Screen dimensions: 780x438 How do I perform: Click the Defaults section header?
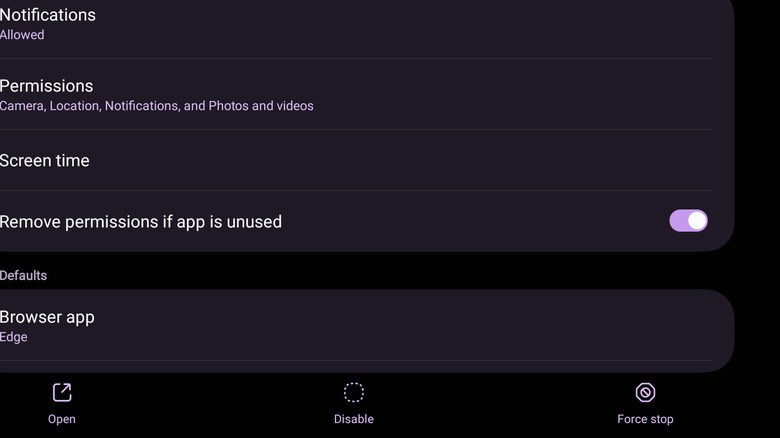point(24,275)
